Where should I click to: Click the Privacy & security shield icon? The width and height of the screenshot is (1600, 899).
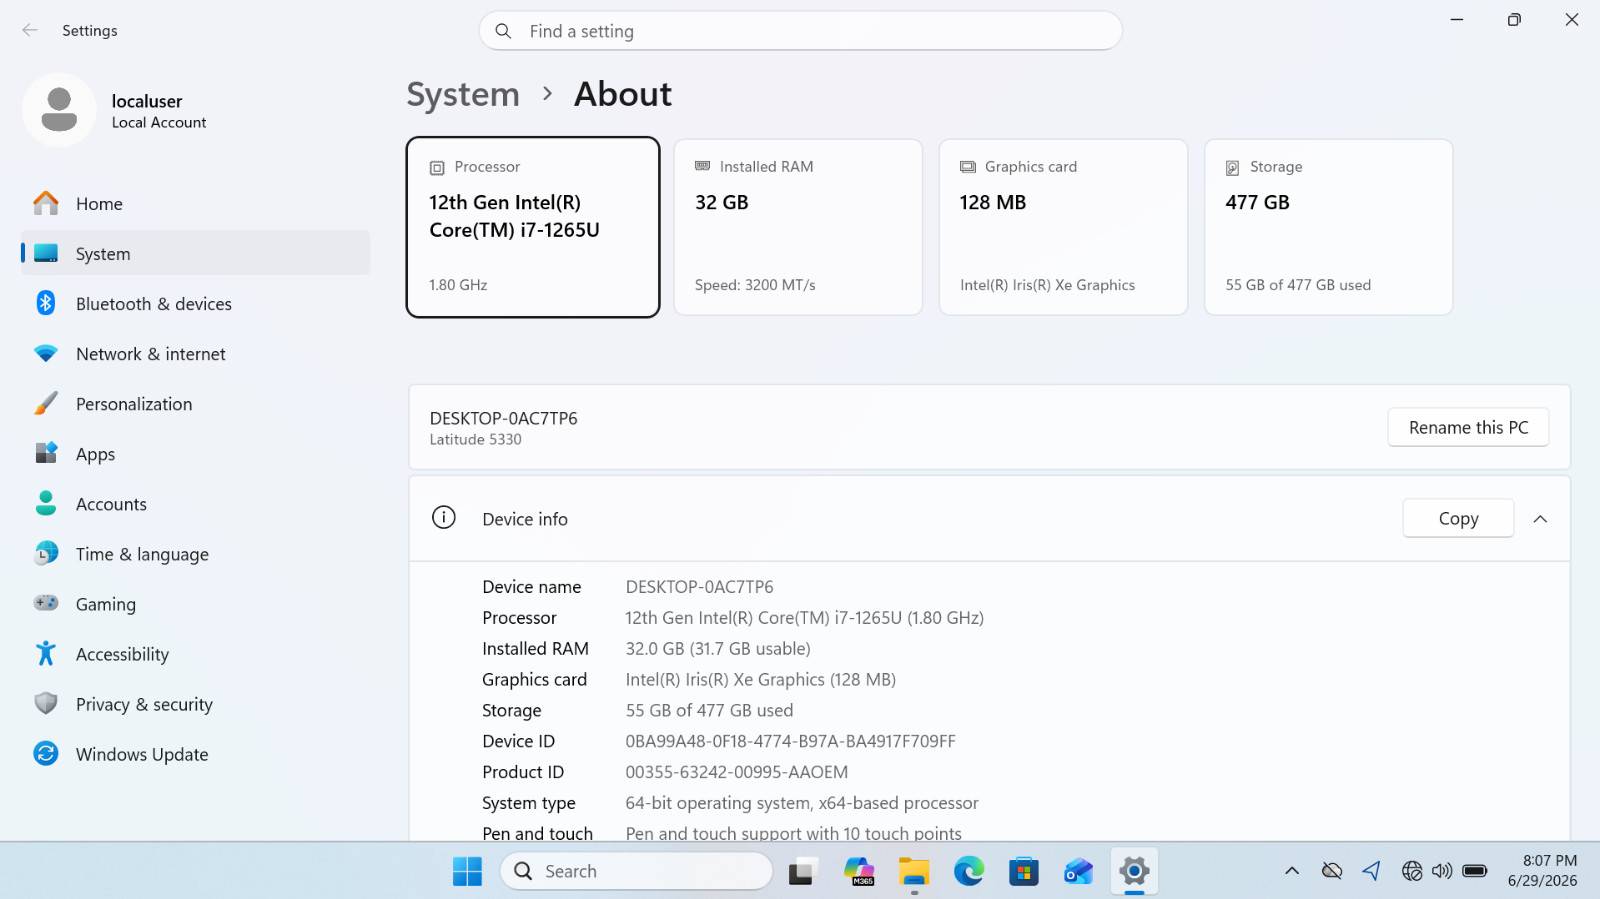pos(46,703)
